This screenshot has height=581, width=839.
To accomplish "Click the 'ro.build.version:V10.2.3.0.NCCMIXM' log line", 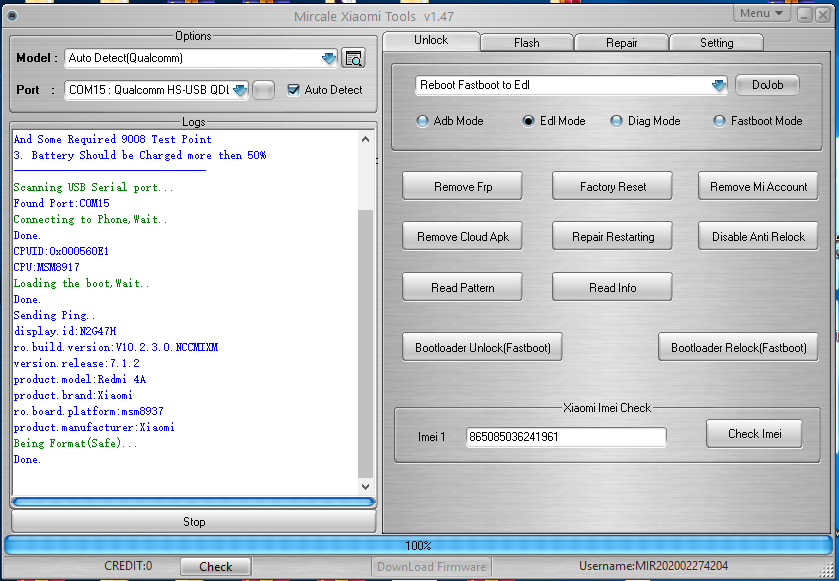I will pyautogui.click(x=116, y=347).
